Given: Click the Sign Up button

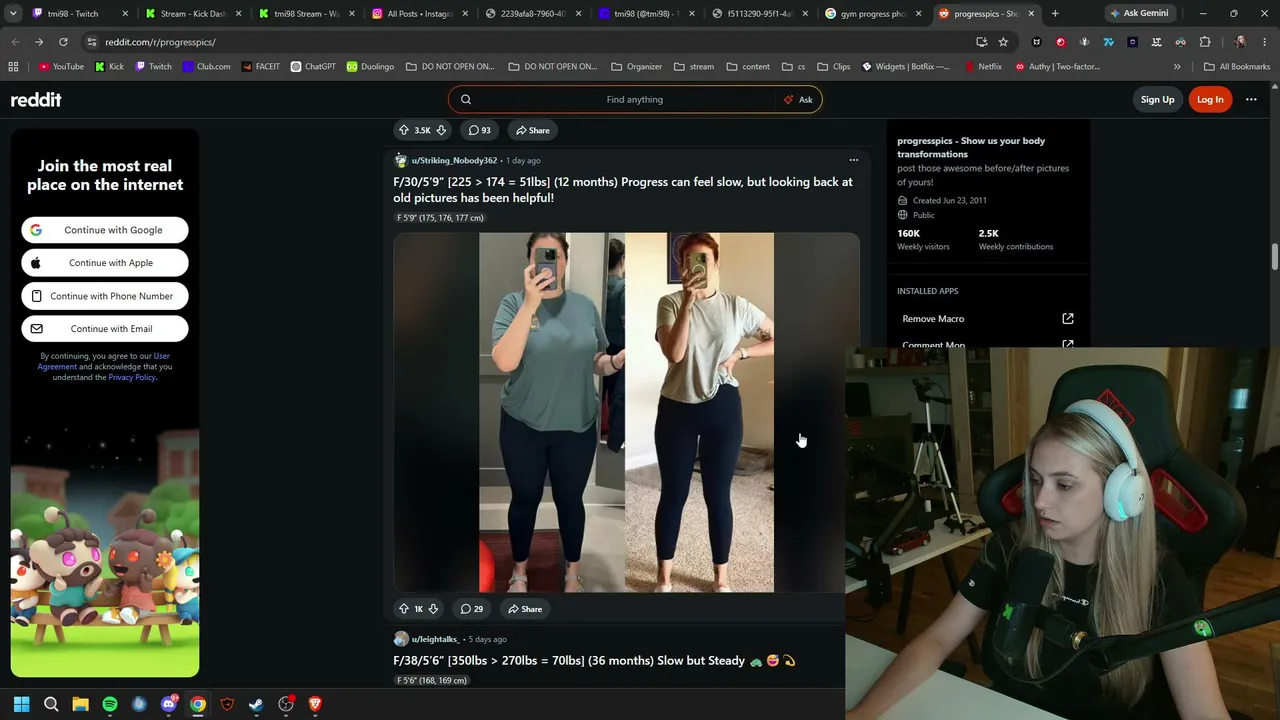Looking at the screenshot, I should (1157, 99).
